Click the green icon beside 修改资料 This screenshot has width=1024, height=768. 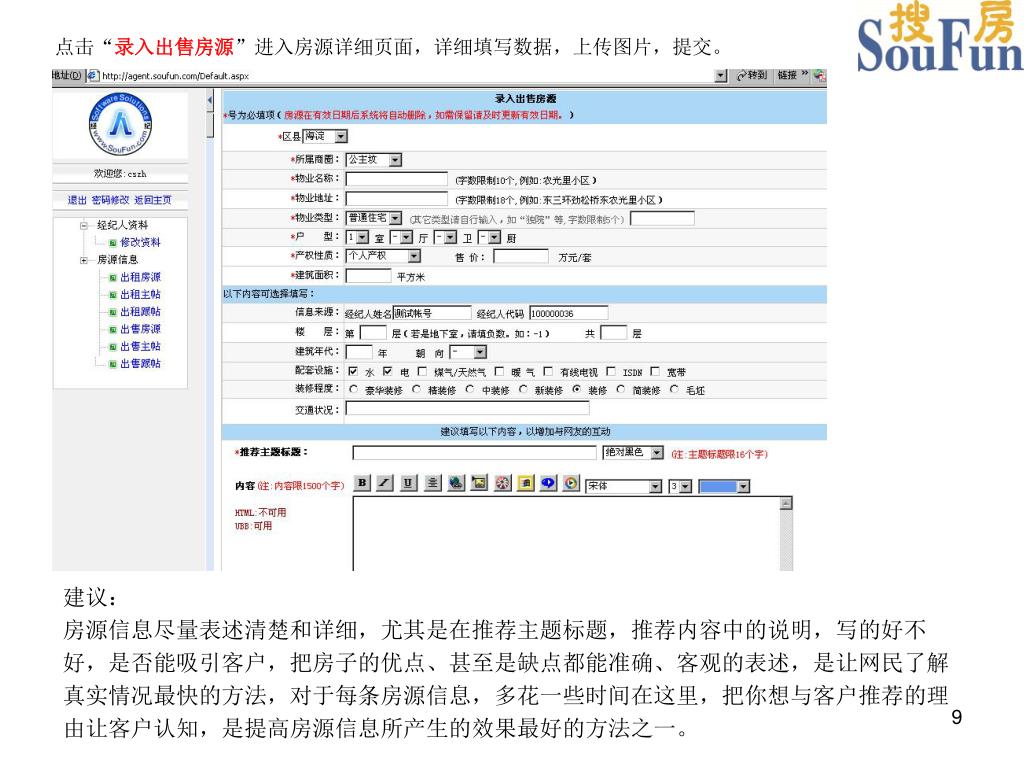tap(112, 243)
